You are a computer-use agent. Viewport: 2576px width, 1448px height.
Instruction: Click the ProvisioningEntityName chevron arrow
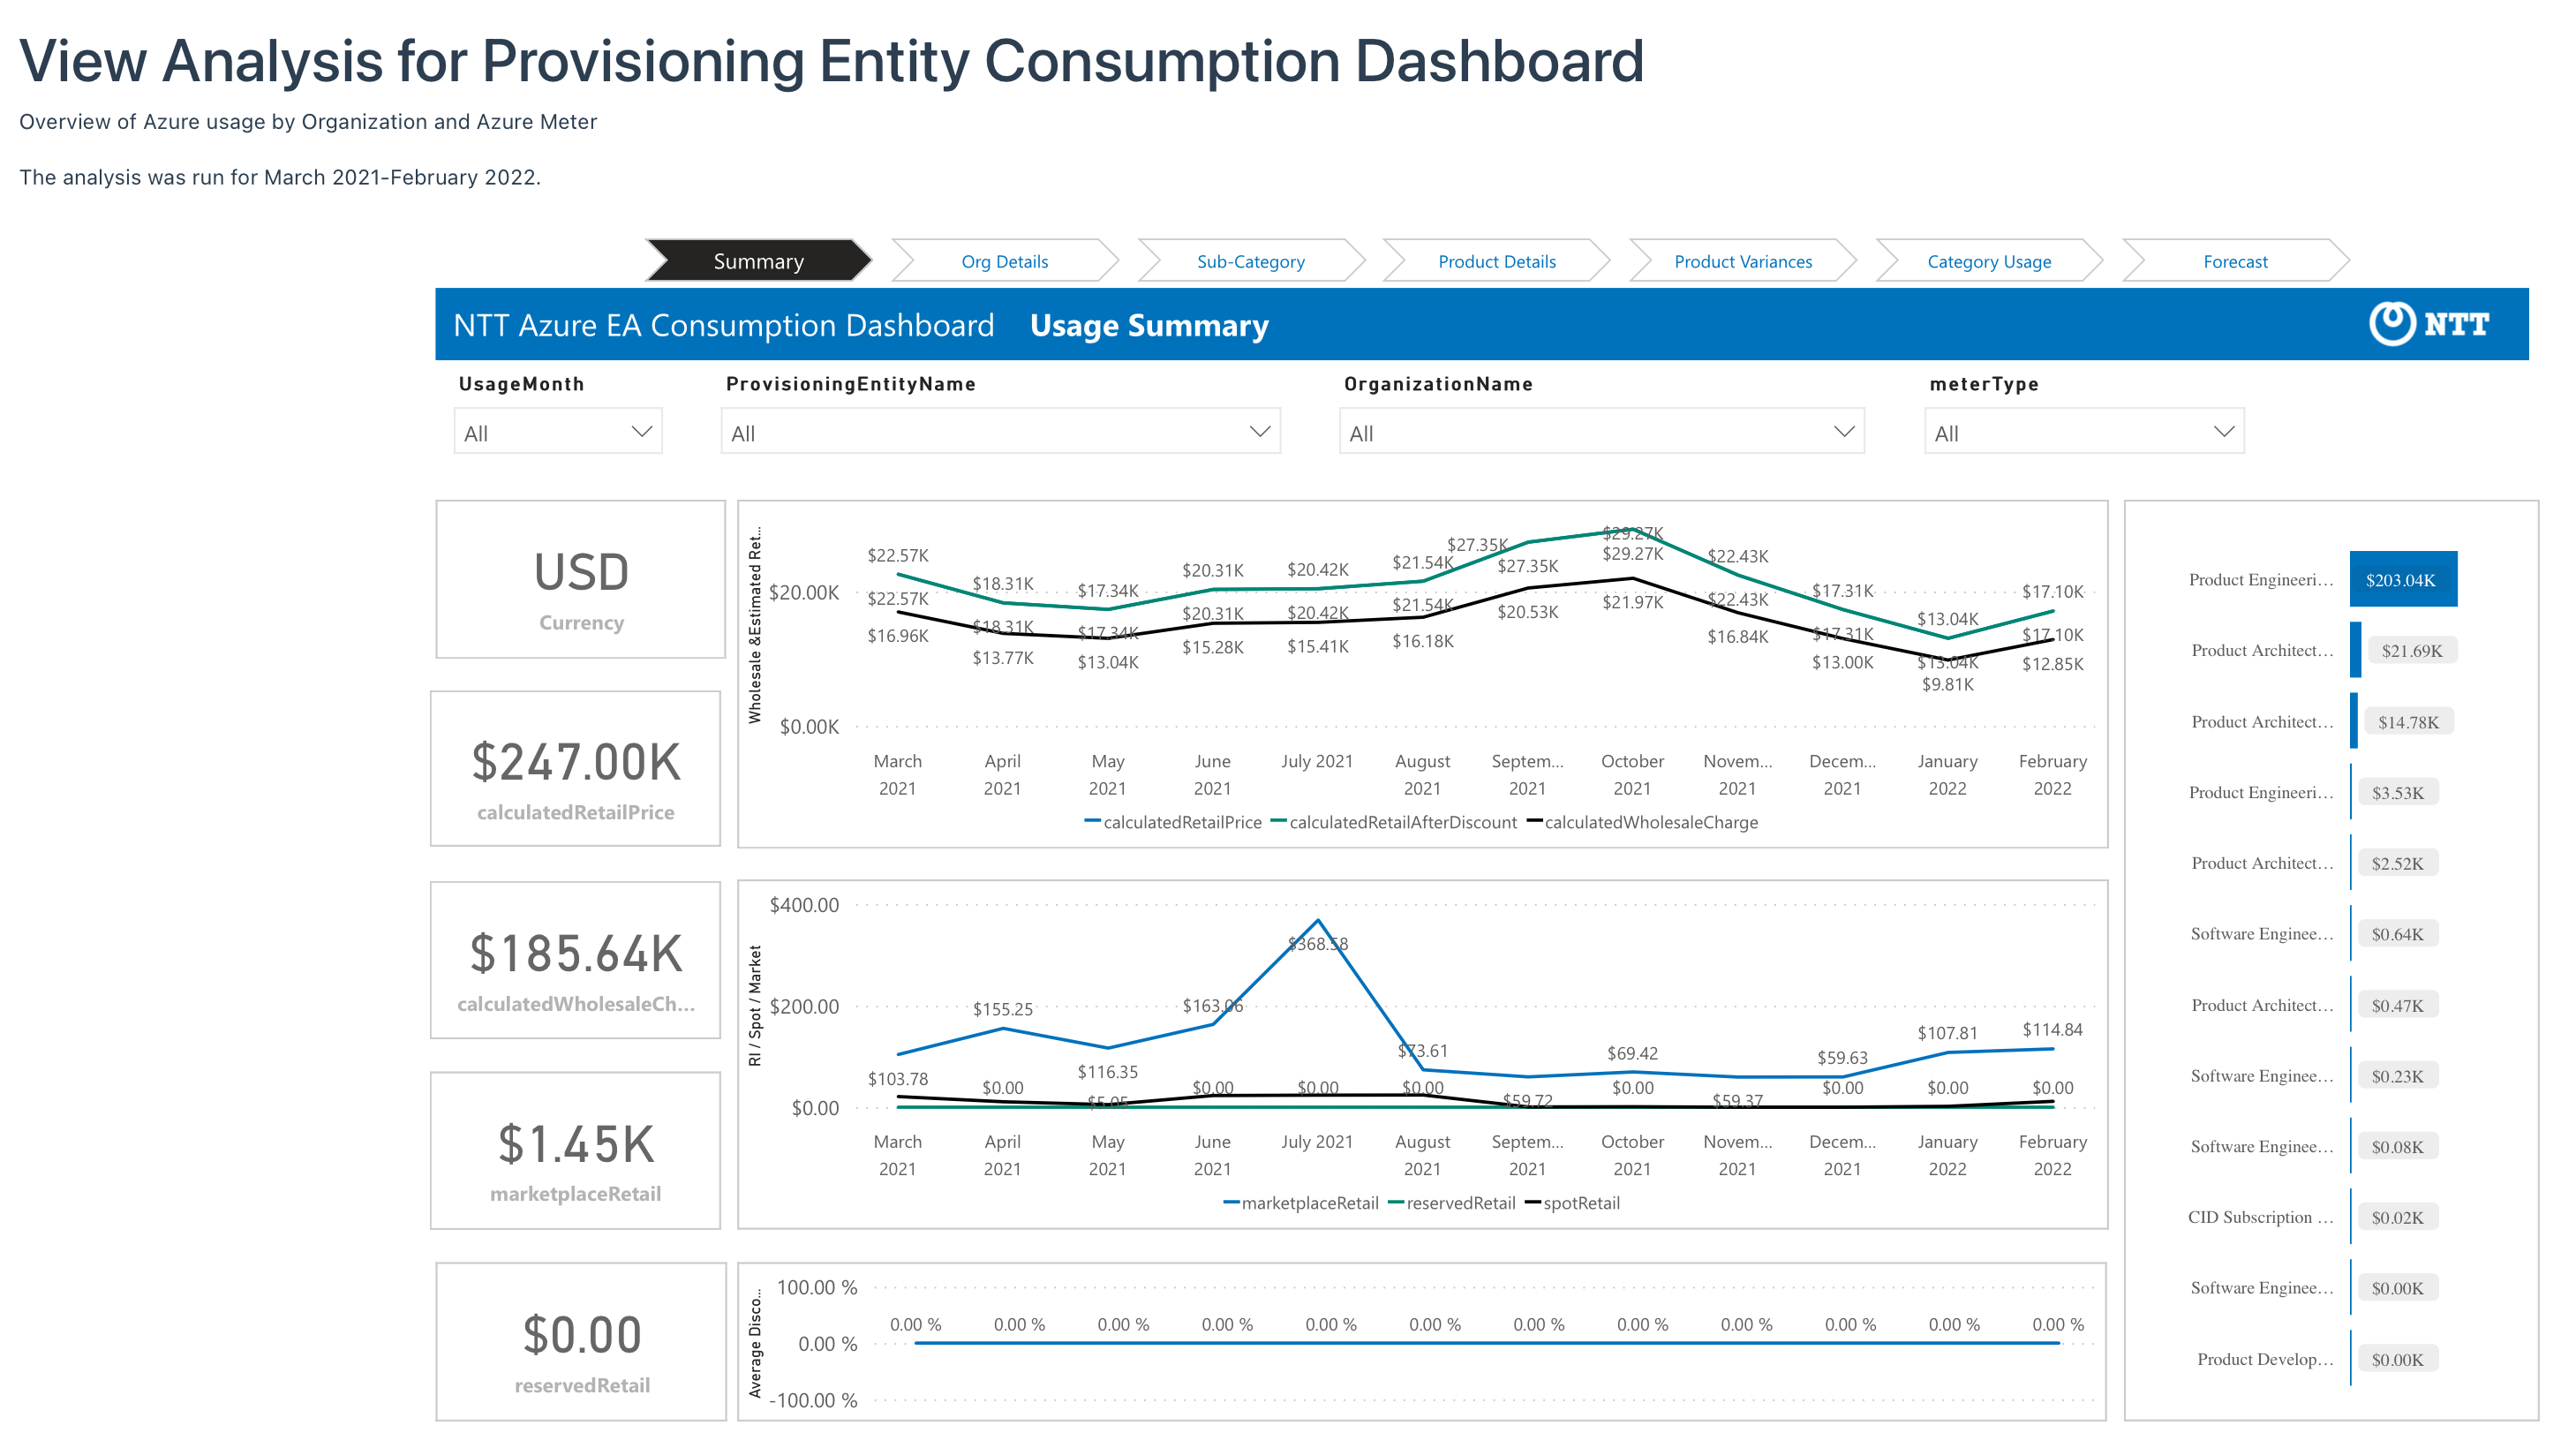(1260, 432)
